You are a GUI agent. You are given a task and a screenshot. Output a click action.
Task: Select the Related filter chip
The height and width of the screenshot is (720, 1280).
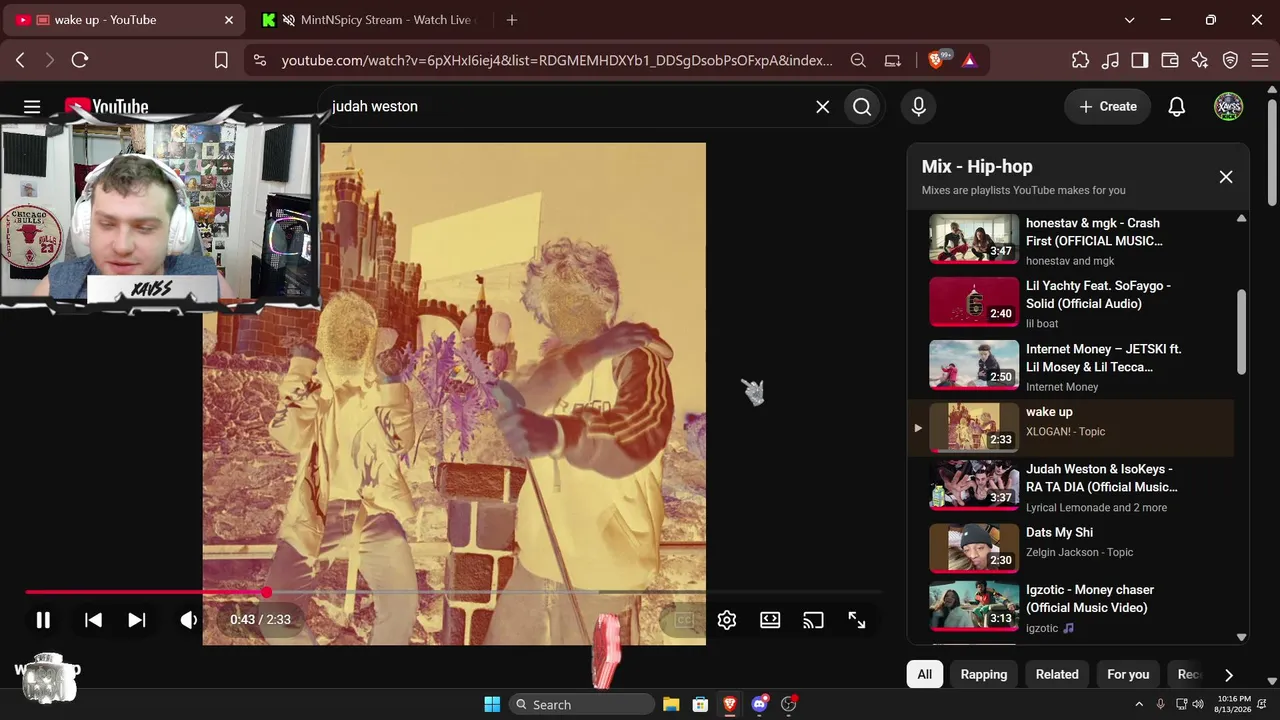click(1057, 674)
